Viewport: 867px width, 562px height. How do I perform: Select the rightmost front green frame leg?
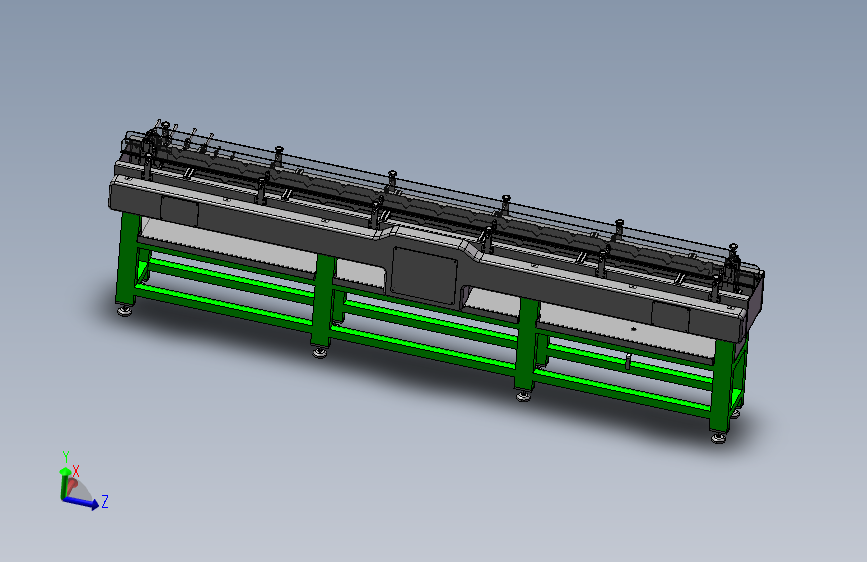[721, 387]
